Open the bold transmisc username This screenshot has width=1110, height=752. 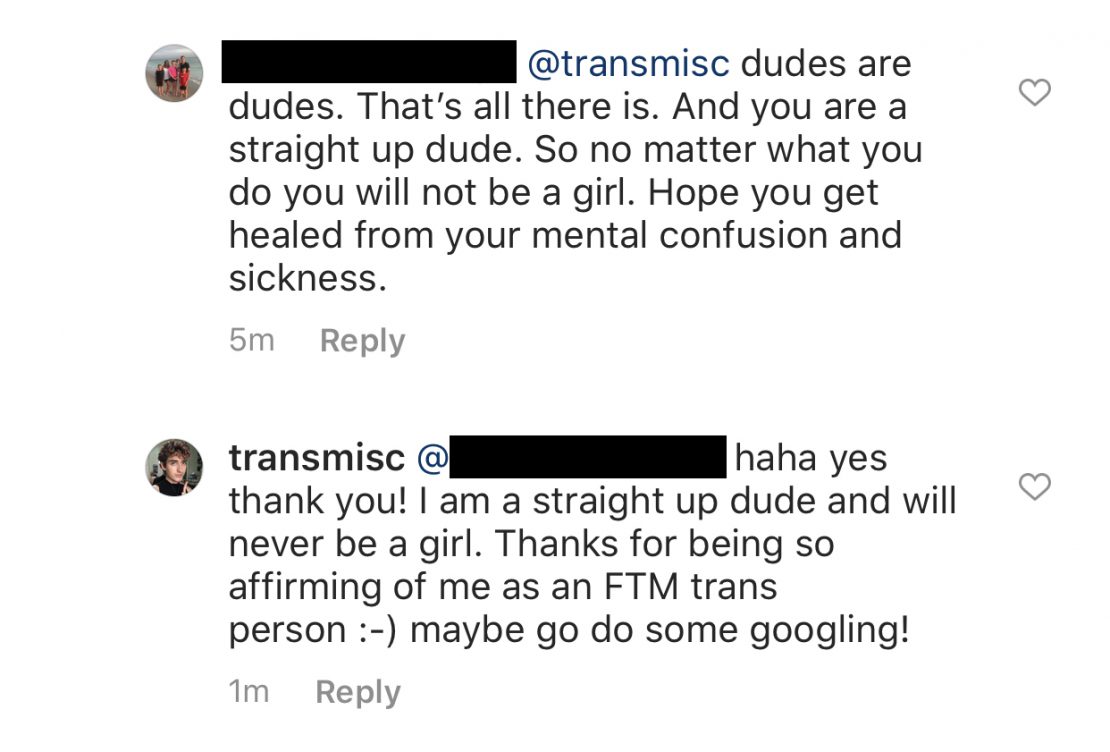[x=316, y=457]
